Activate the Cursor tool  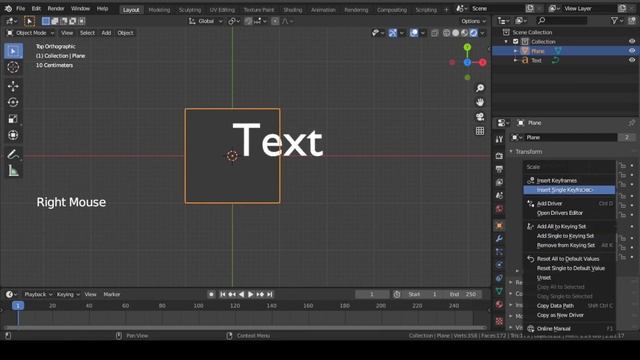coord(13,67)
